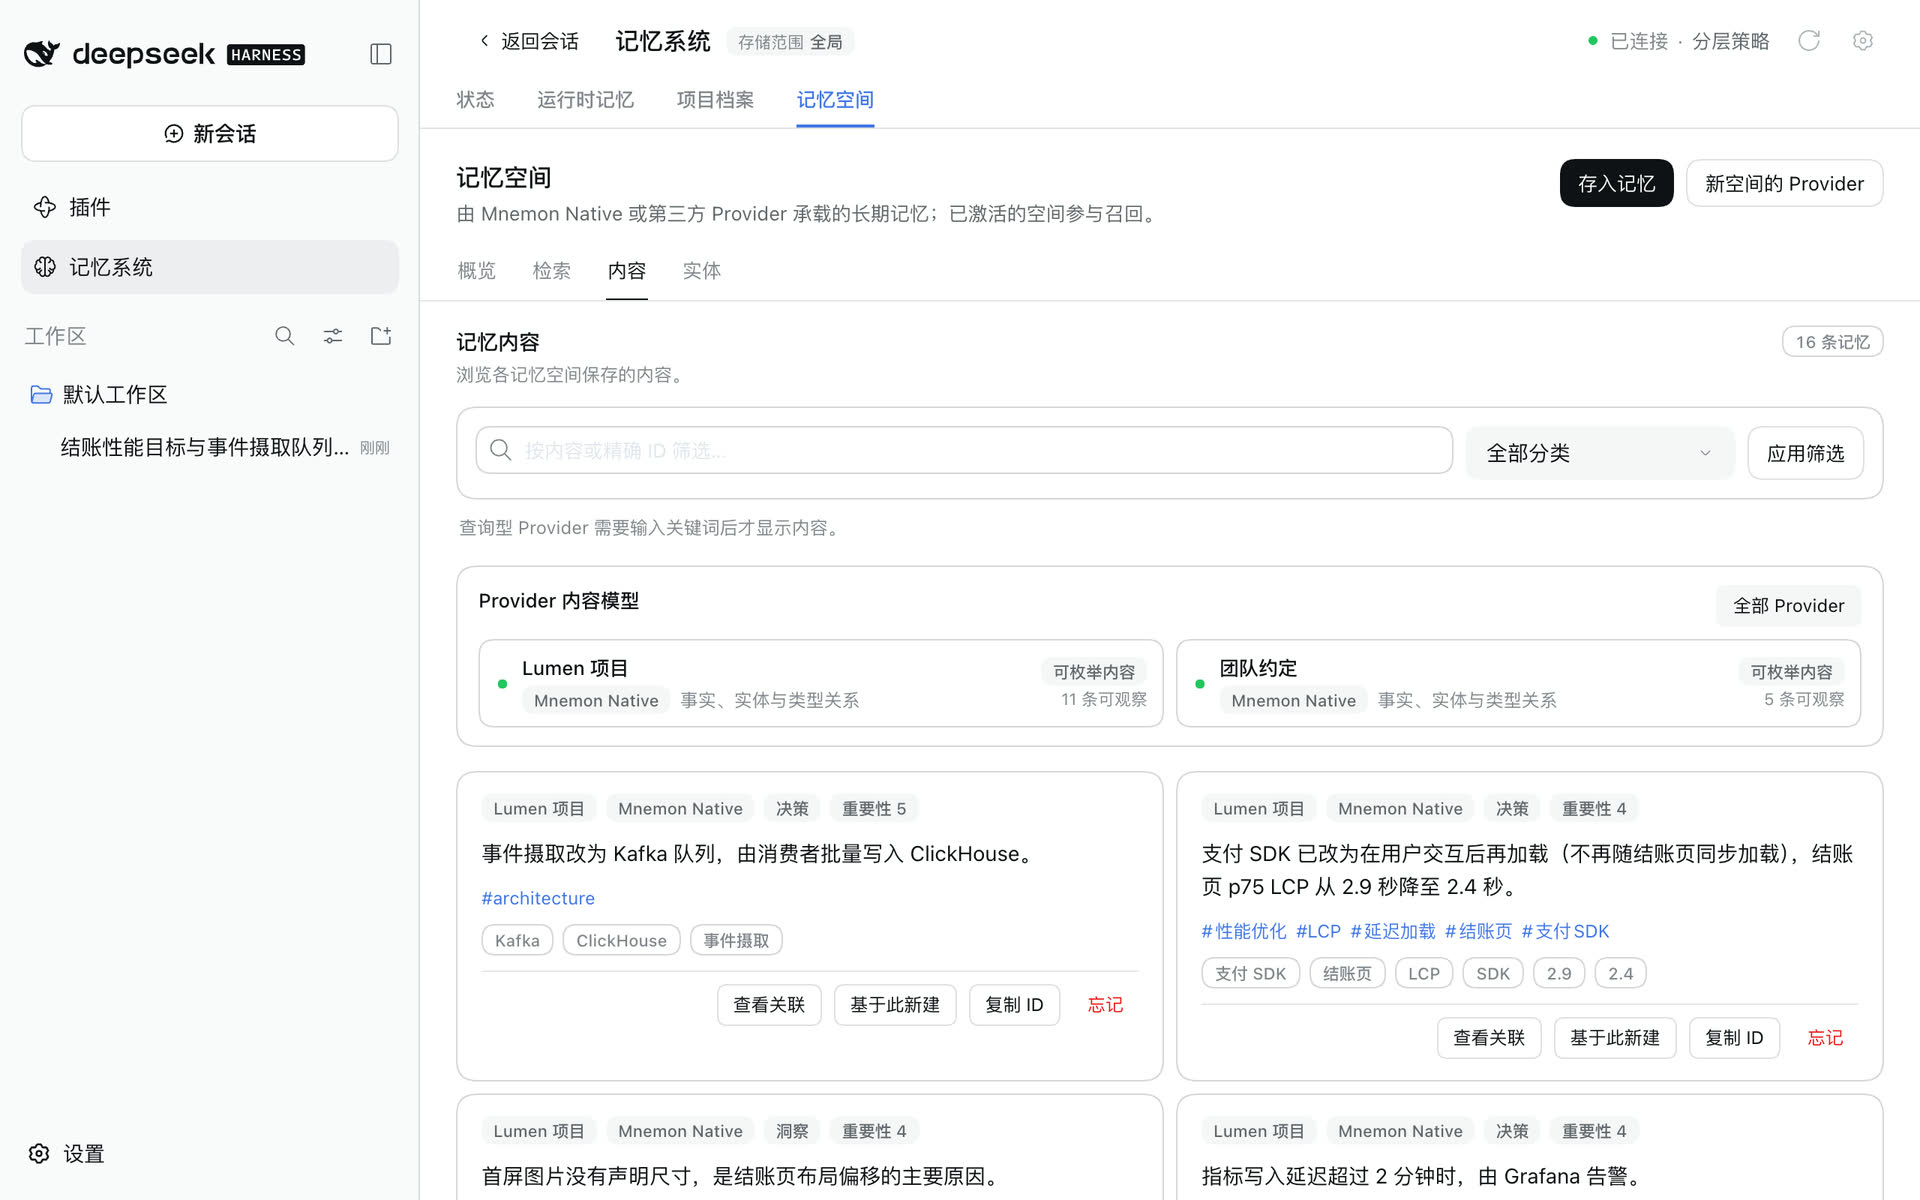
Task: Click memory text 首屏图片没有声明尺寸
Action: (743, 1176)
